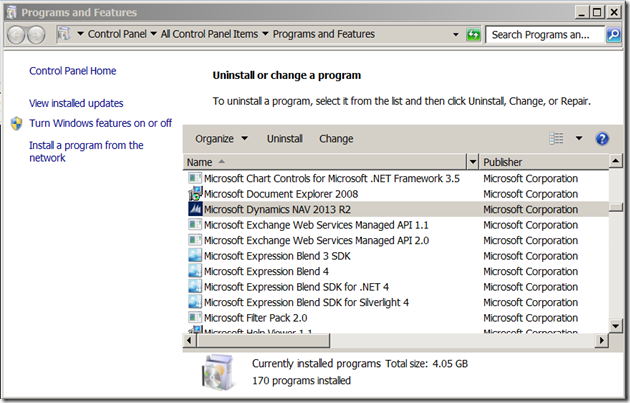Click the Exchange Web Services API 2.0 icon
The height and width of the screenshot is (403, 630).
click(195, 240)
